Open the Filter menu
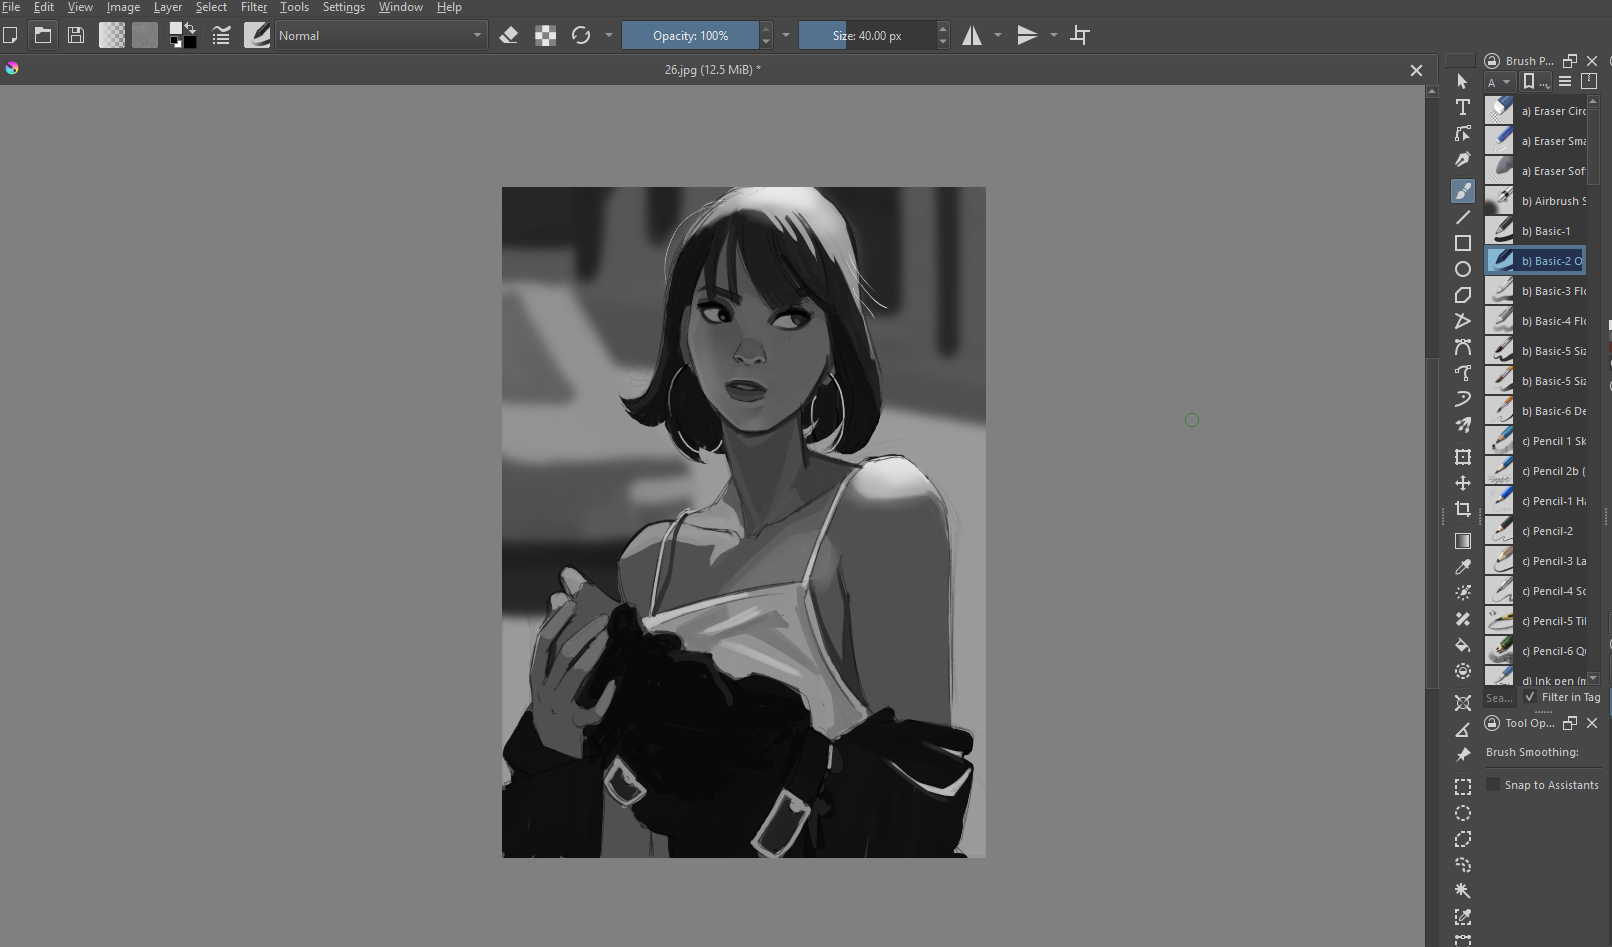1612x947 pixels. (254, 7)
